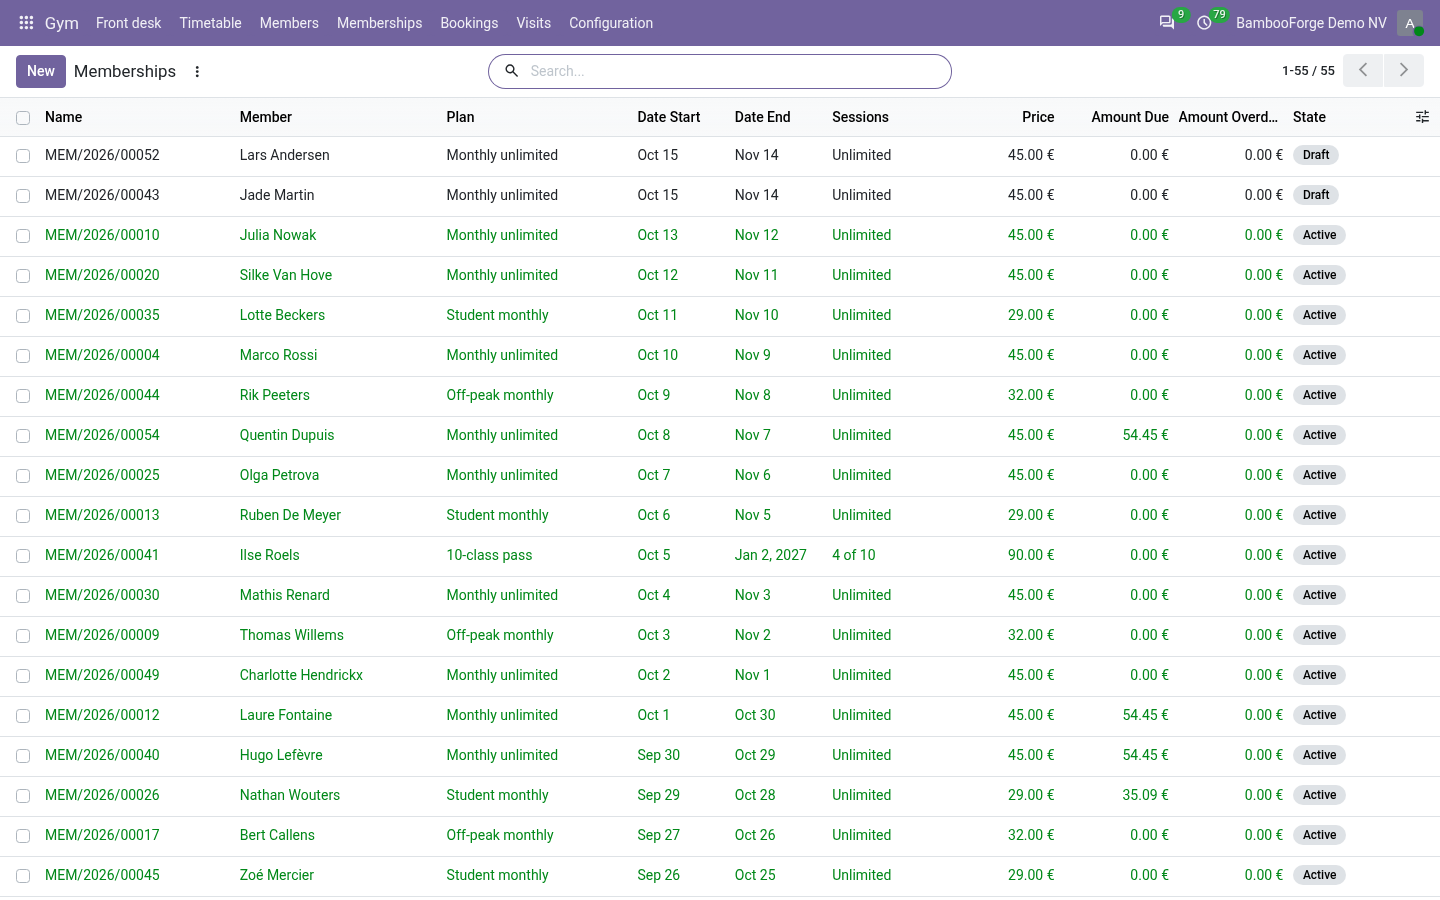Click the 4 of 10 sessions cell

tap(854, 555)
